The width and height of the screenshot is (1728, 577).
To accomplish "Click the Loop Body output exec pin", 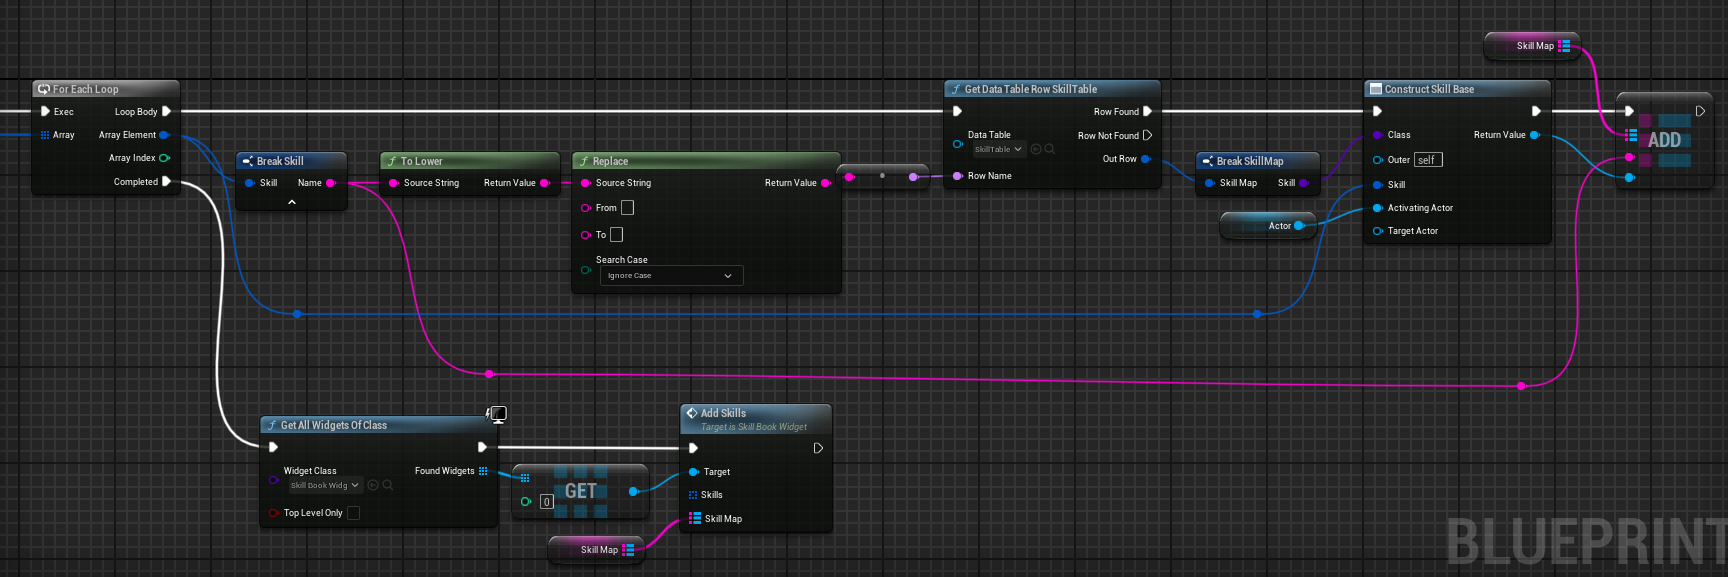I will coord(166,112).
